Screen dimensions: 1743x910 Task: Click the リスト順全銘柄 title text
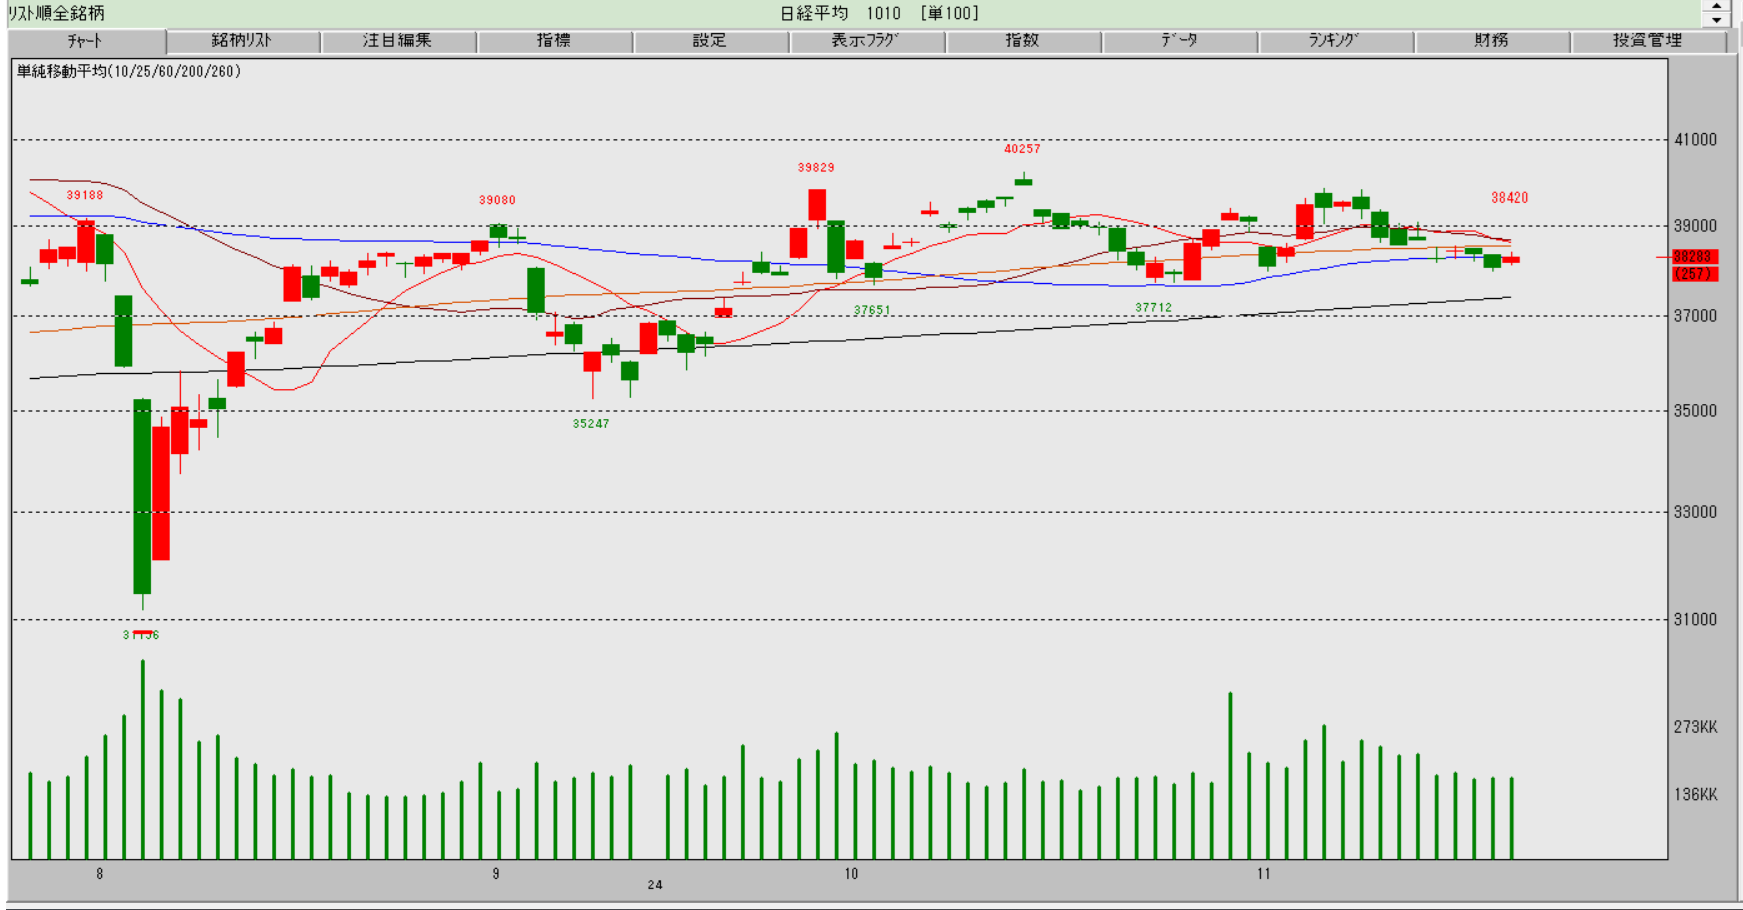[x=56, y=13]
